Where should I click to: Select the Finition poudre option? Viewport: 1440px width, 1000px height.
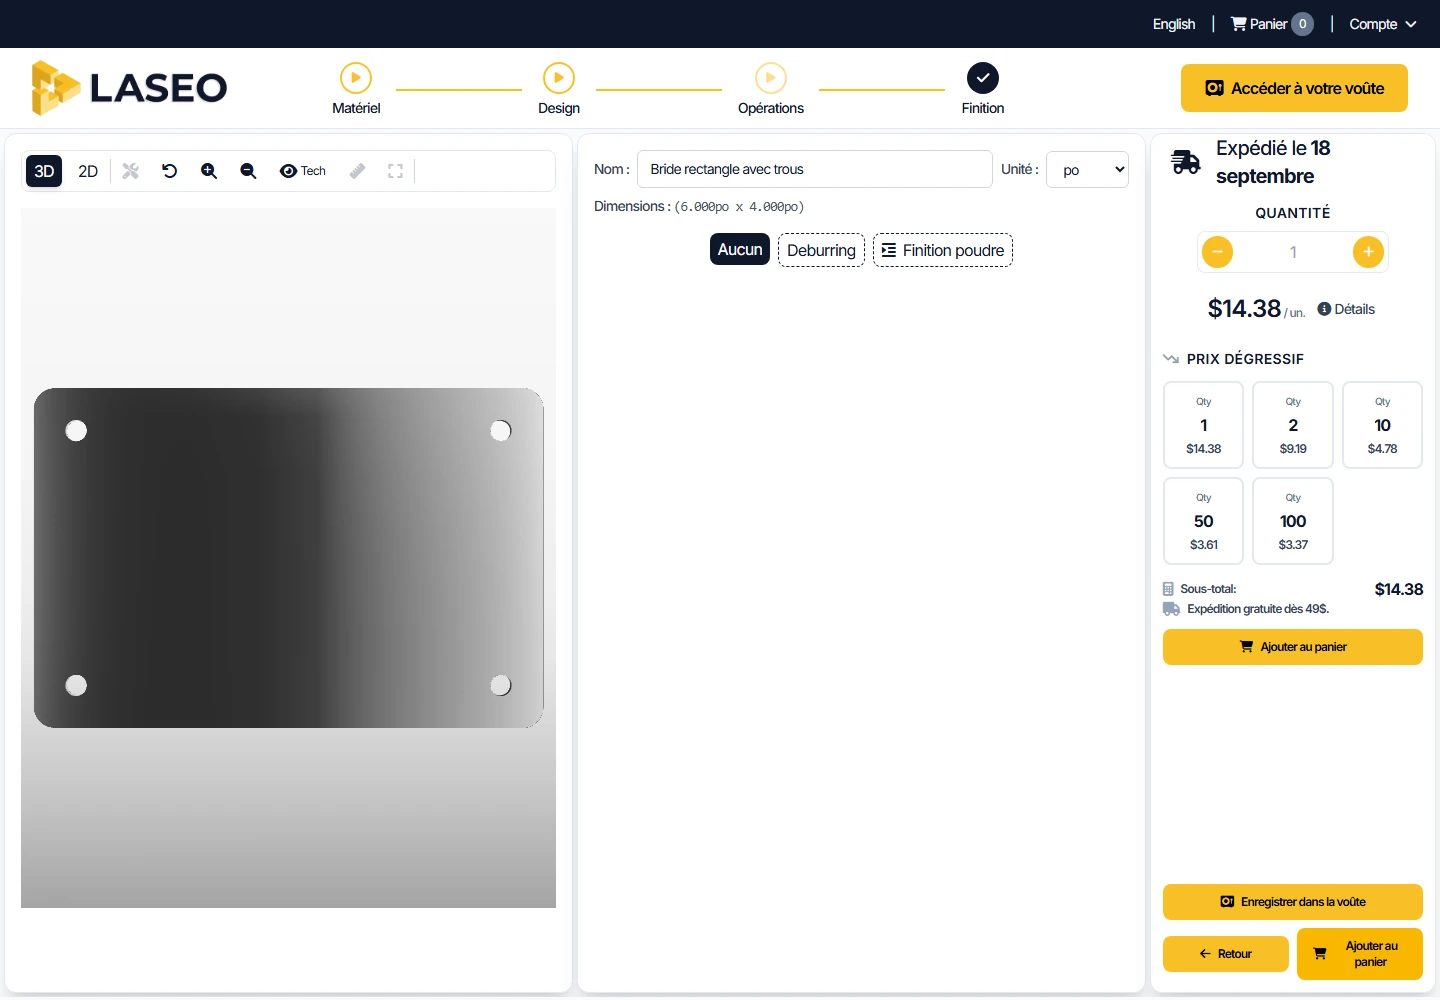point(943,250)
